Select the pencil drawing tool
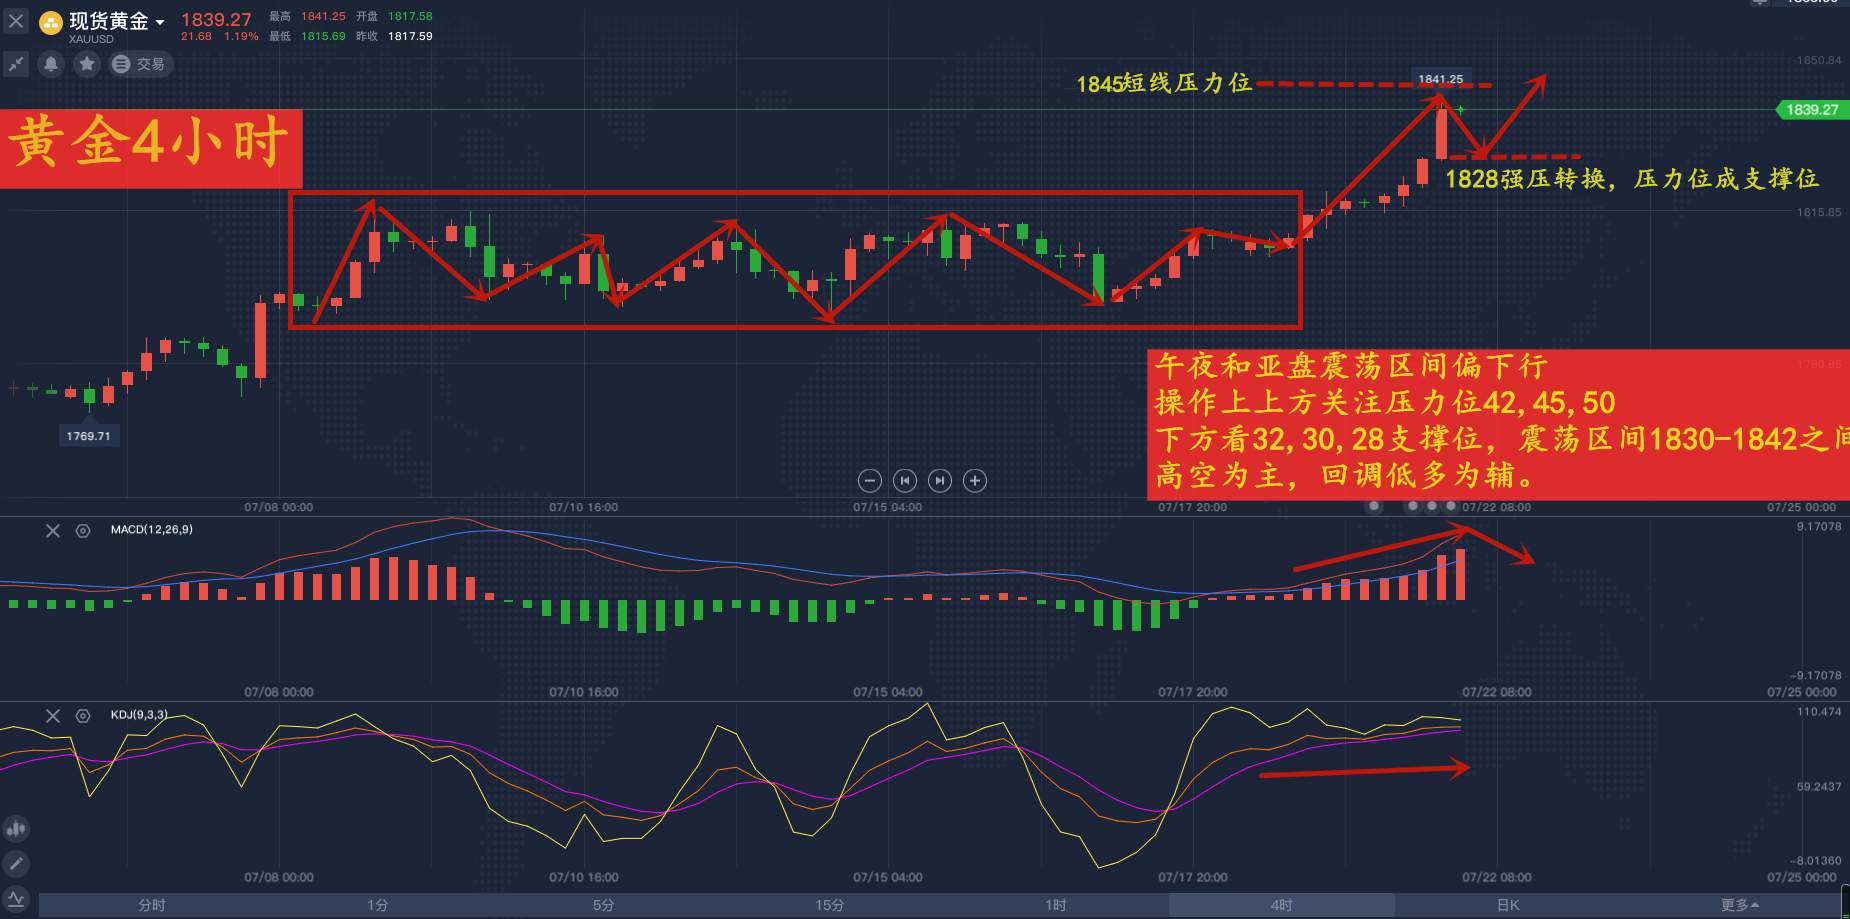The height and width of the screenshot is (919, 1850). [x=16, y=864]
